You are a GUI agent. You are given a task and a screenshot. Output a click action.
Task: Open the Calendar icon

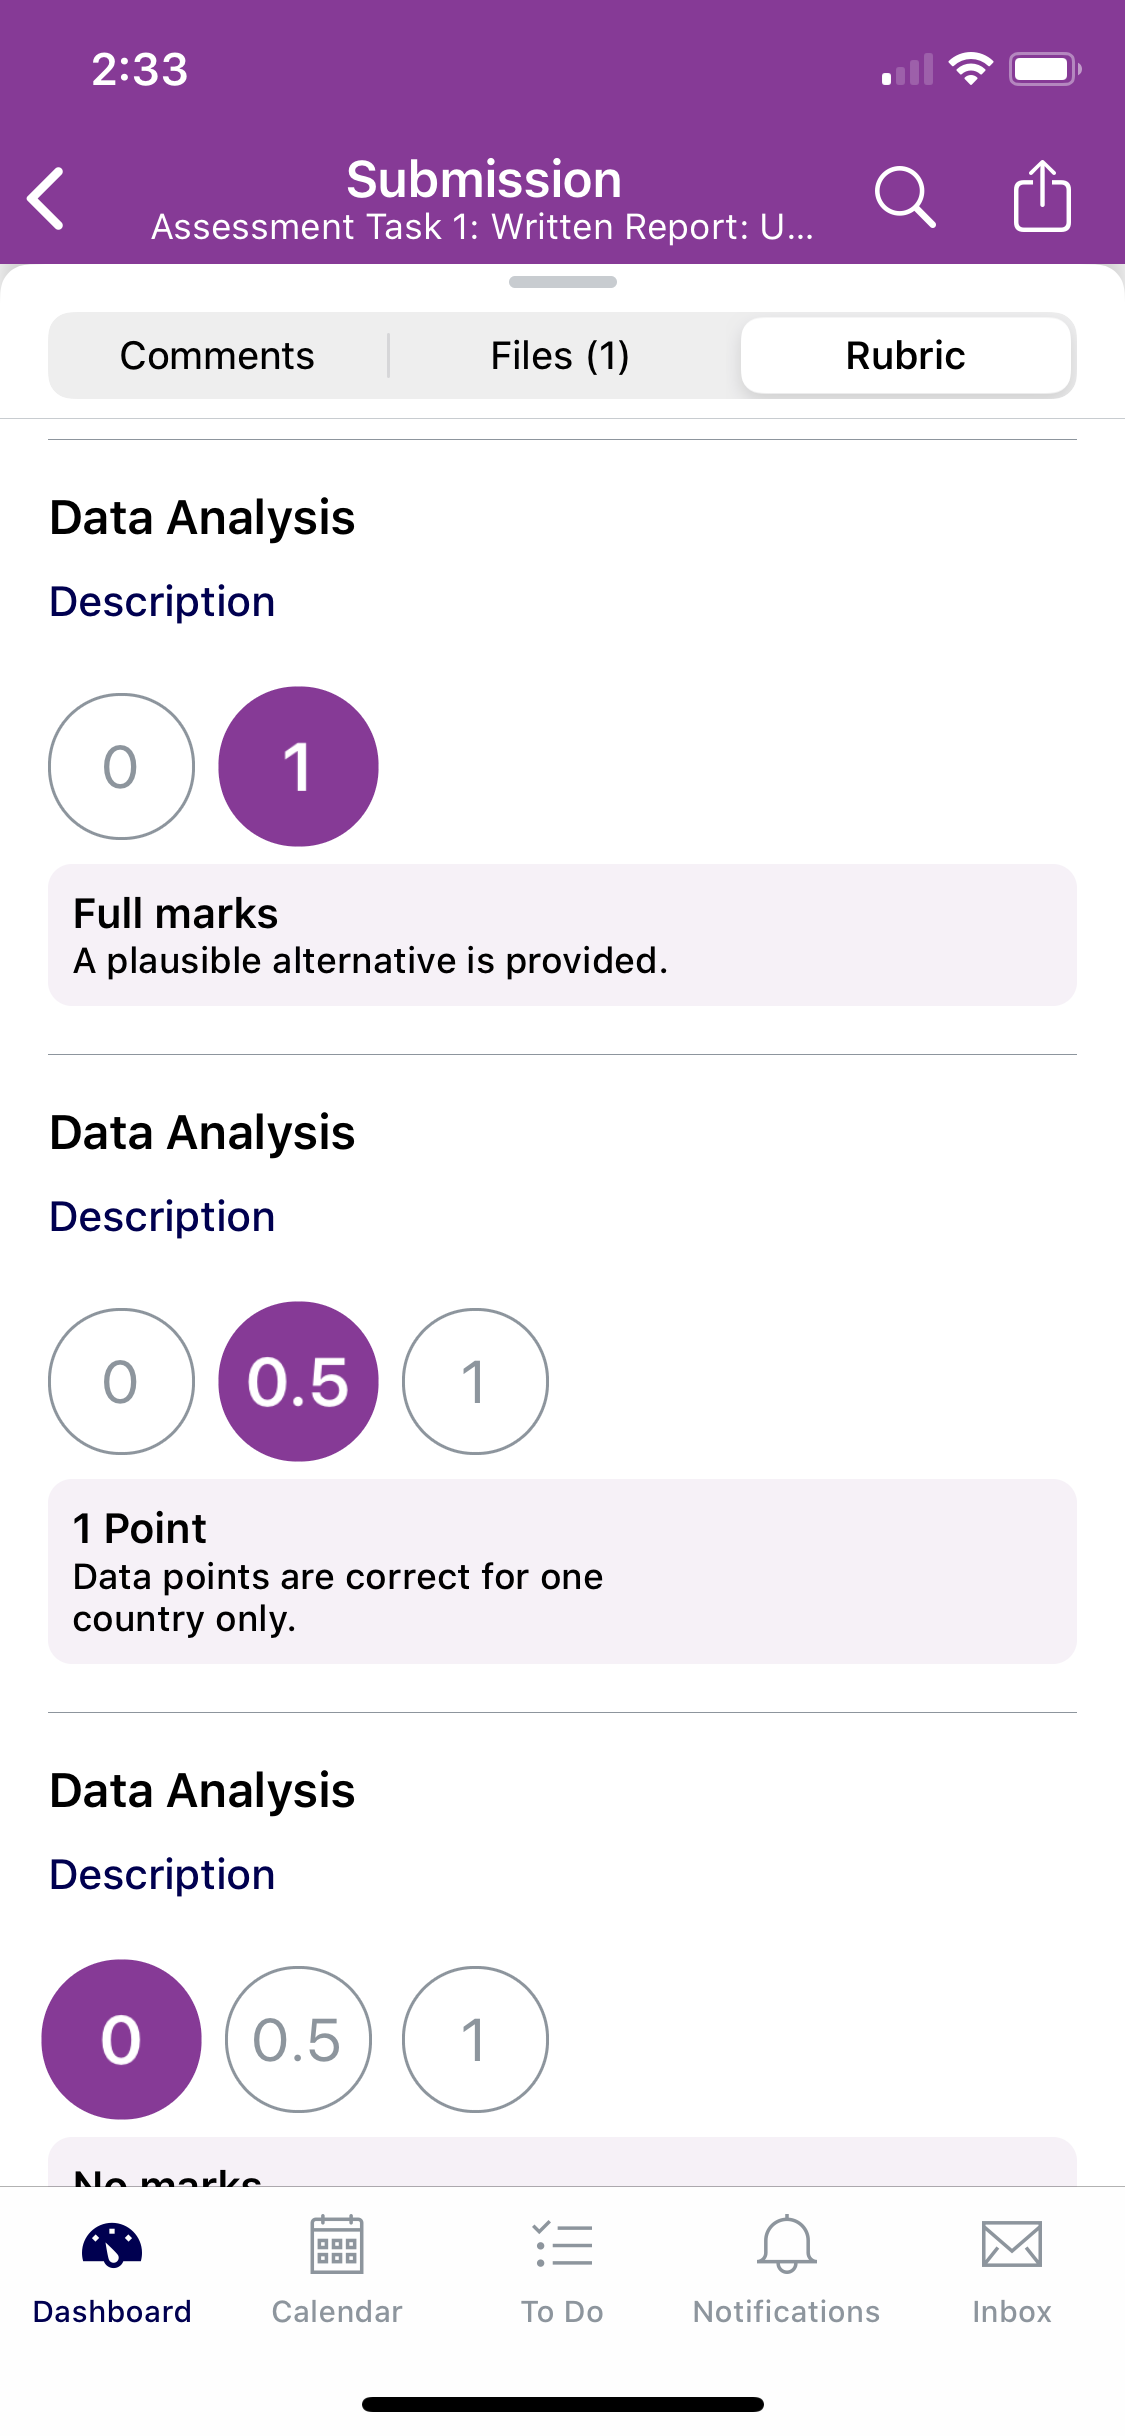tap(337, 2245)
